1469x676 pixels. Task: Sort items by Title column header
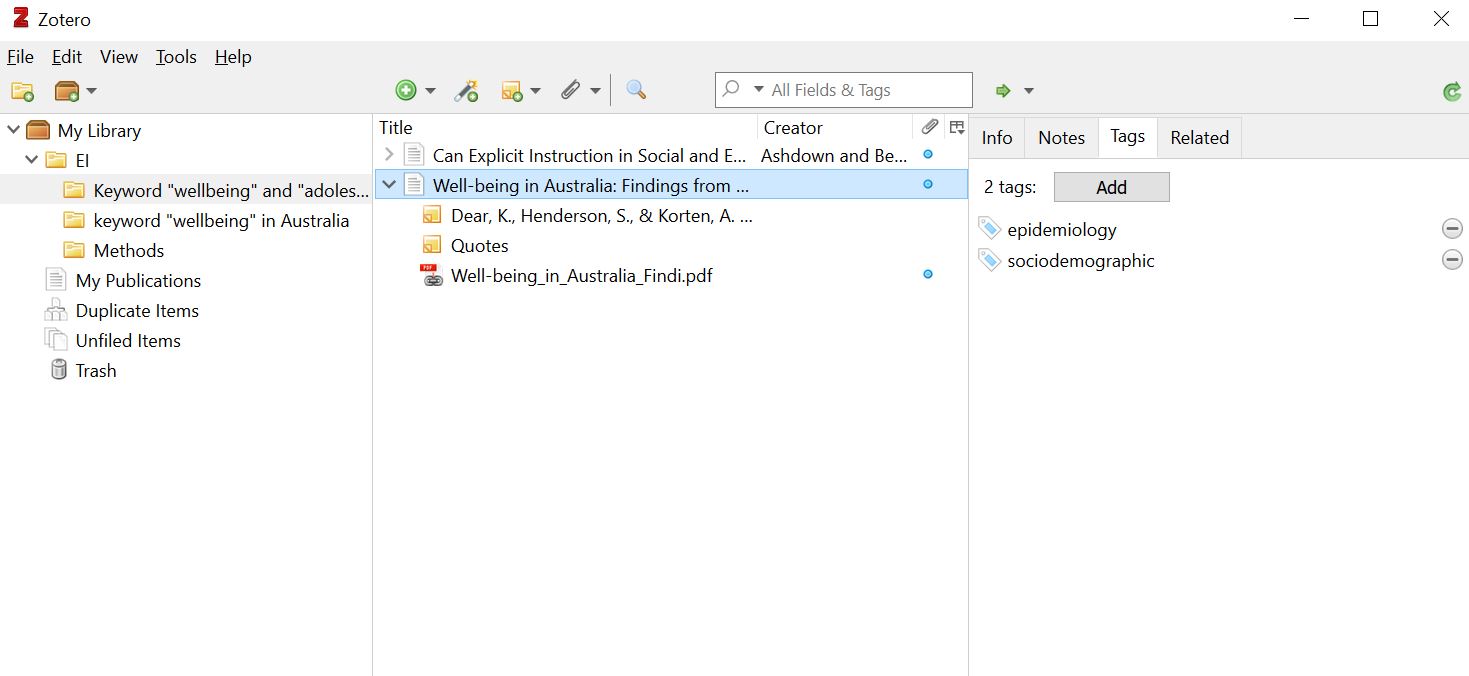[x=566, y=127]
